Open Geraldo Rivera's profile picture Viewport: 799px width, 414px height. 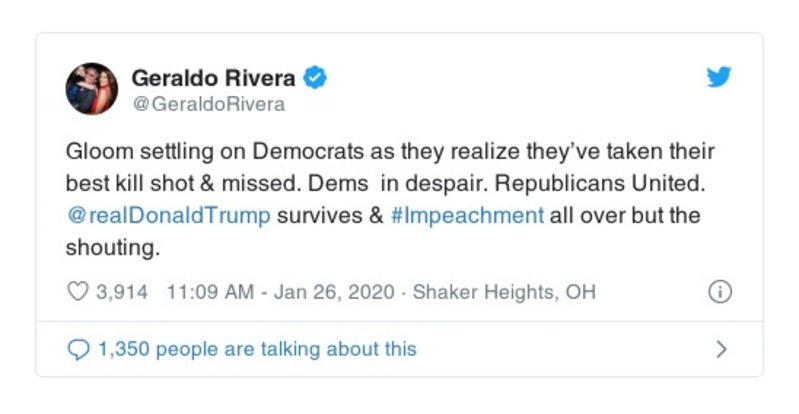pos(92,89)
